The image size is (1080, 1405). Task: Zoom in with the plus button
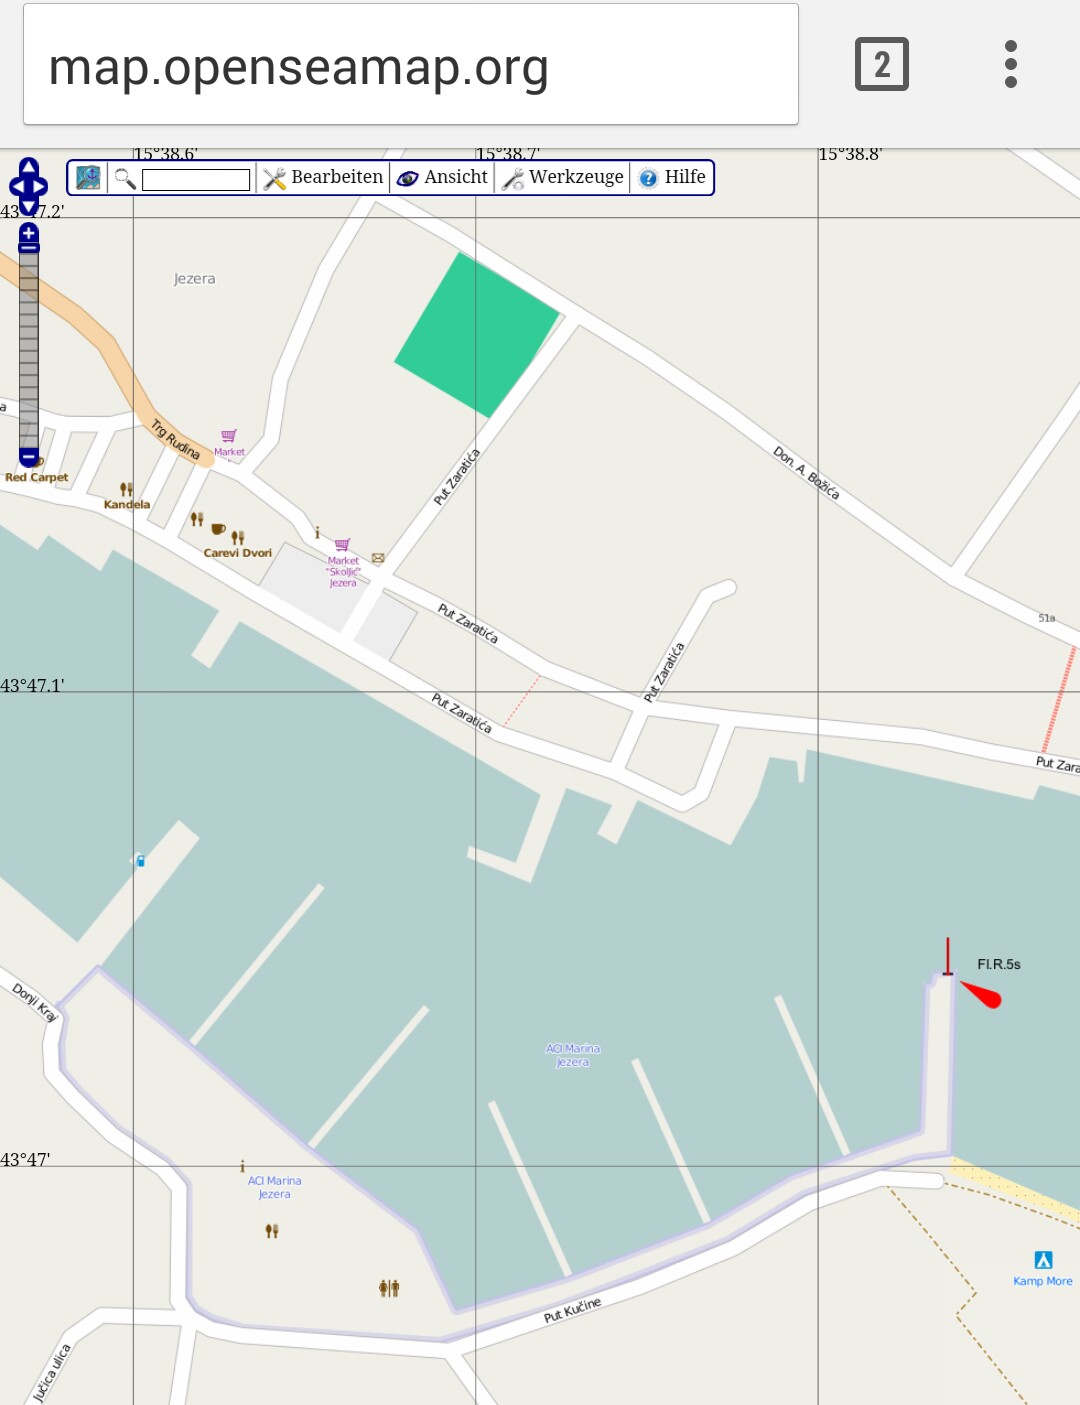click(29, 233)
